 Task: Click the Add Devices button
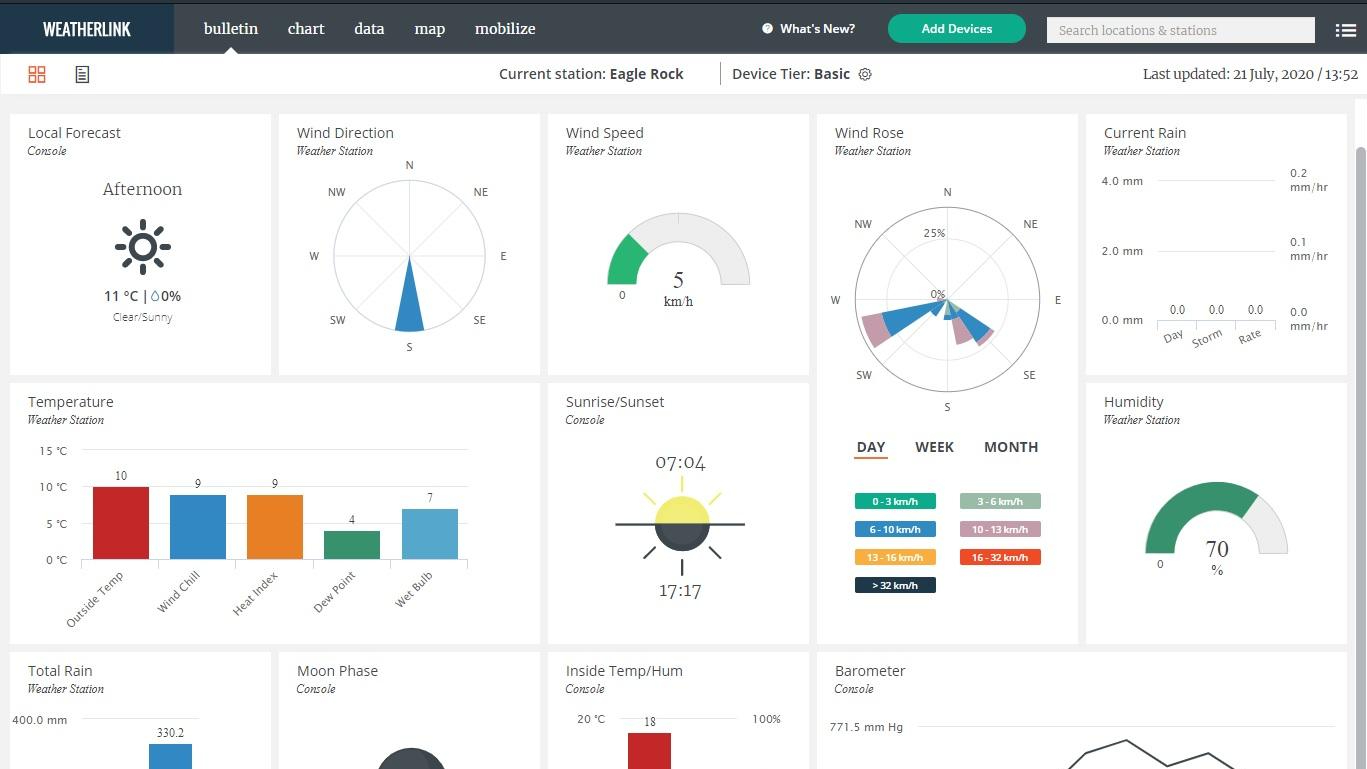pos(956,29)
